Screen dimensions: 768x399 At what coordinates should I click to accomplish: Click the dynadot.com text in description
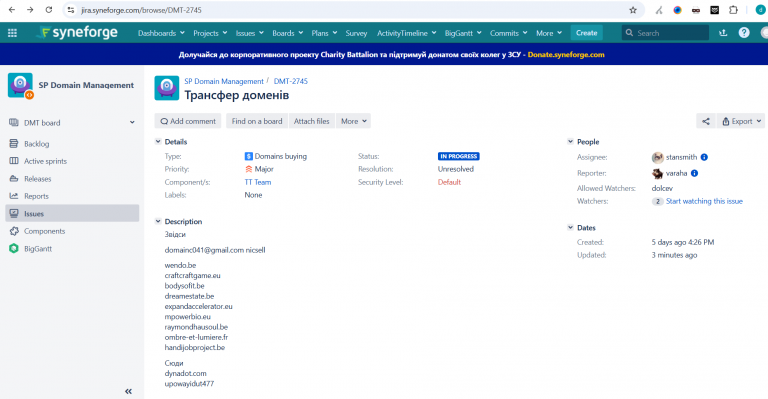click(x=186, y=373)
